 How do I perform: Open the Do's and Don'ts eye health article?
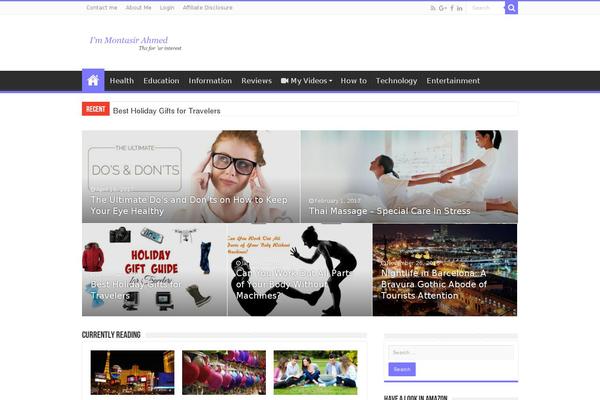191,176
